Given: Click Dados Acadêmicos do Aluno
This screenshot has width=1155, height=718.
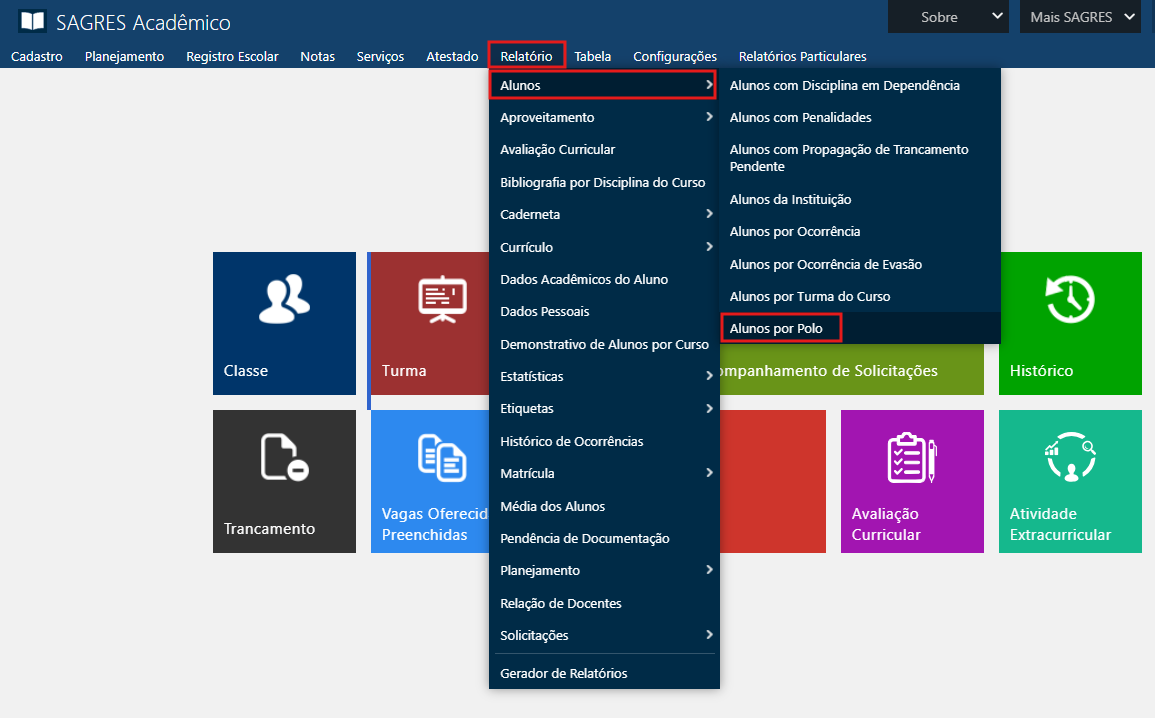Looking at the screenshot, I should [584, 279].
